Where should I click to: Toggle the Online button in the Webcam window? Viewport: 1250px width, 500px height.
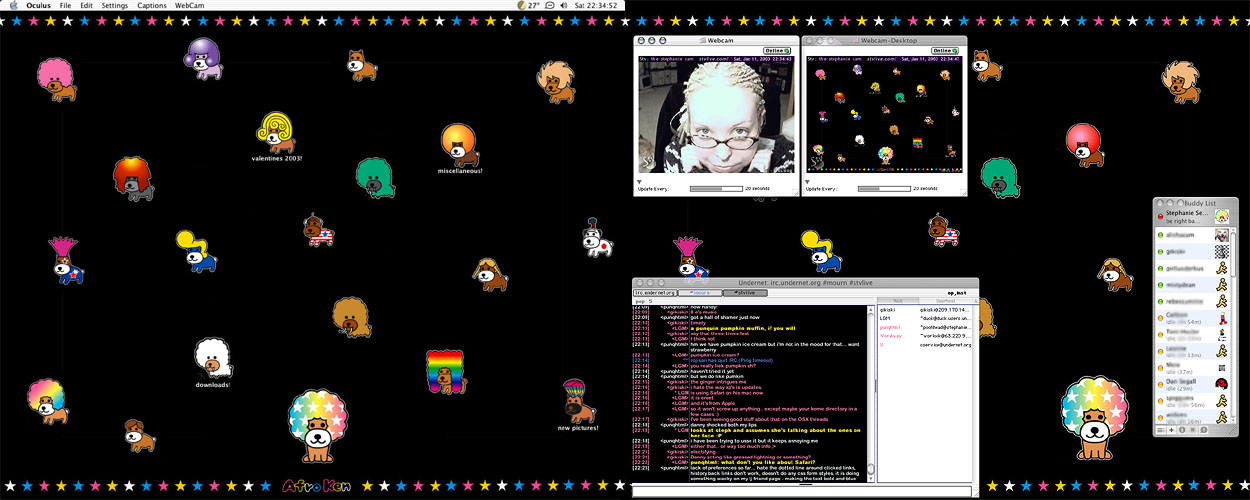[x=776, y=50]
